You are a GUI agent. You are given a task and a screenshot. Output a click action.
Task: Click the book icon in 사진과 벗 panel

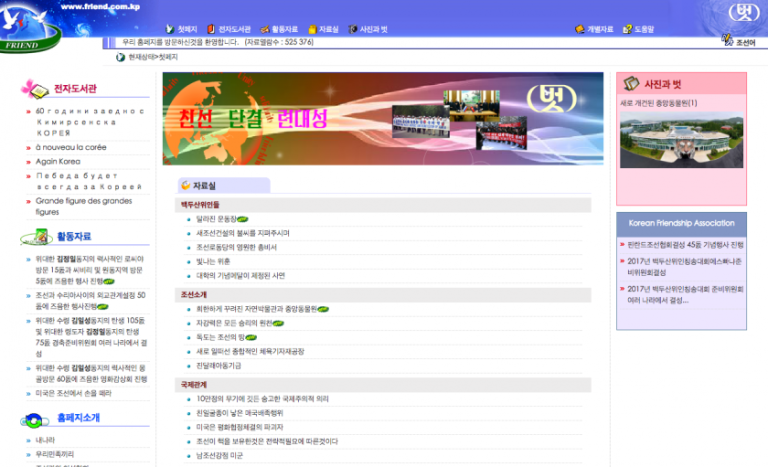click(631, 84)
